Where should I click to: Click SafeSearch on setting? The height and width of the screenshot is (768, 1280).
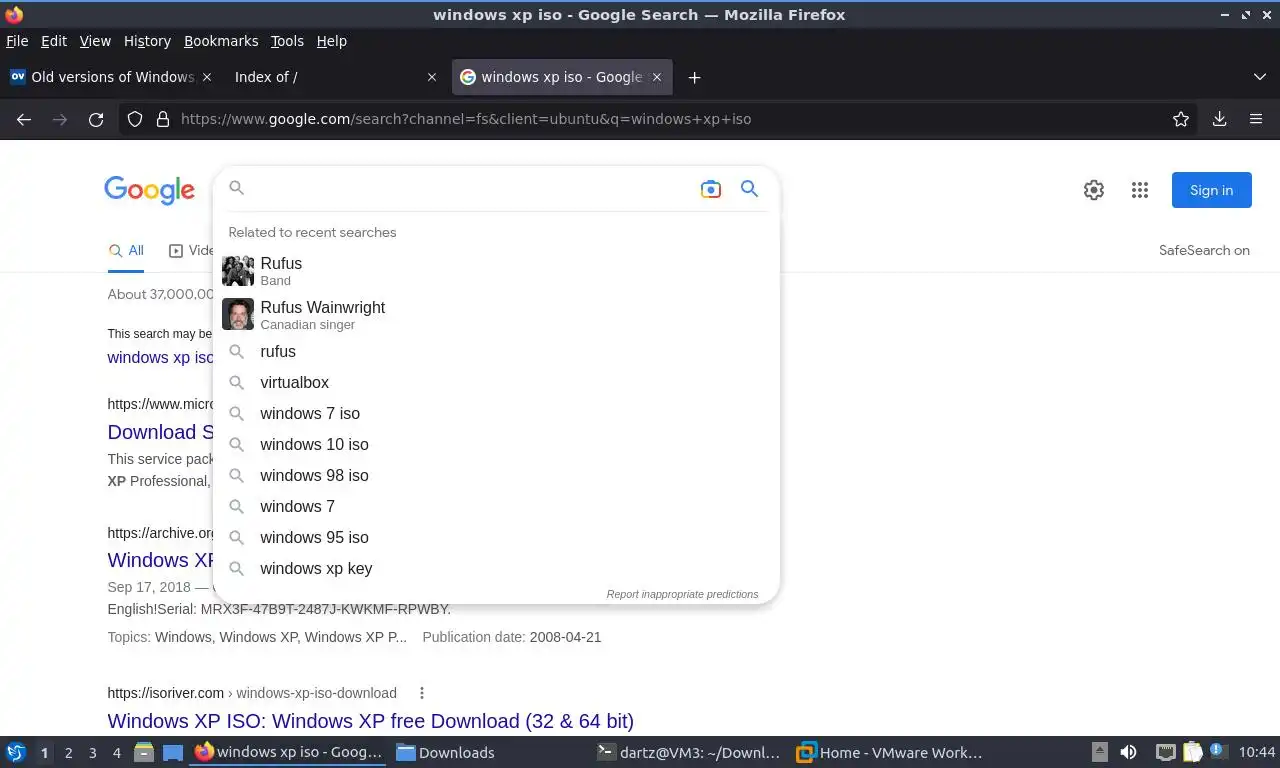[1204, 250]
